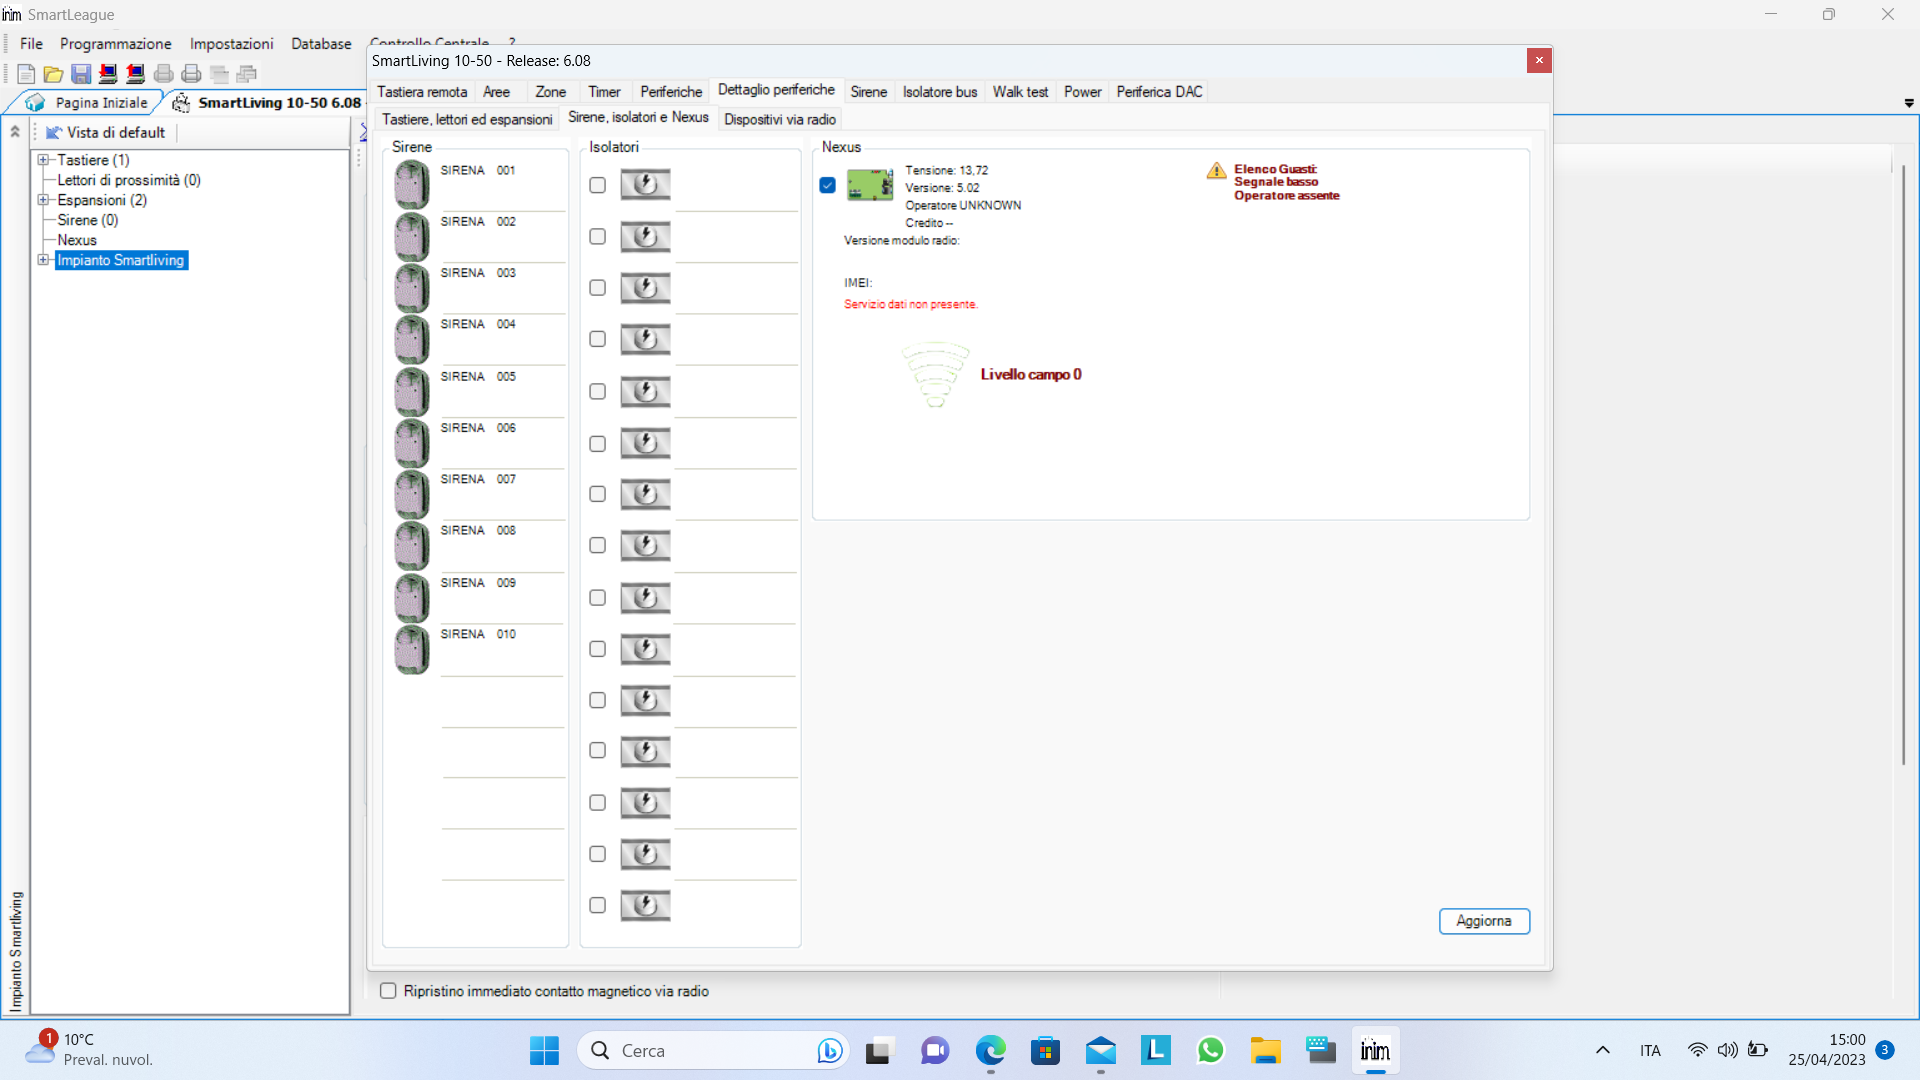Click the isolator icon beside the SIRENA 005 row
Screen dimensions: 1920x1080
[x=645, y=392]
